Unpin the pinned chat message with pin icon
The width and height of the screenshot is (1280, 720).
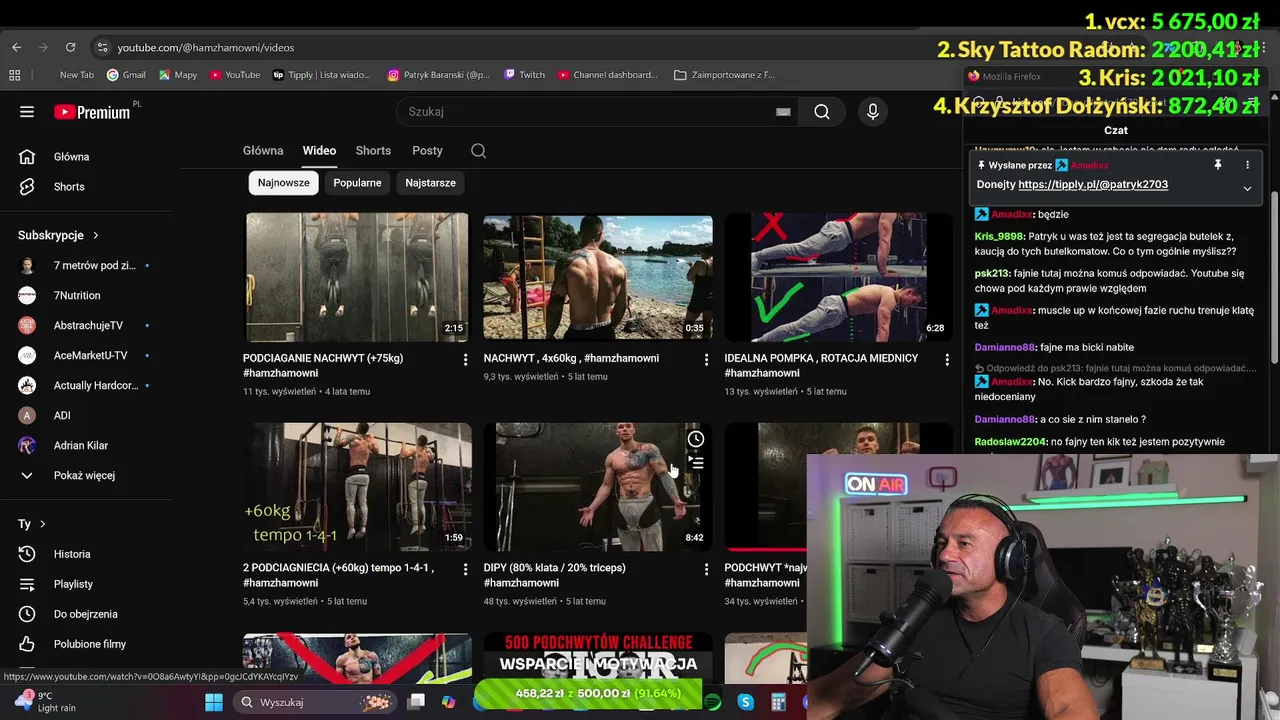[1217, 165]
